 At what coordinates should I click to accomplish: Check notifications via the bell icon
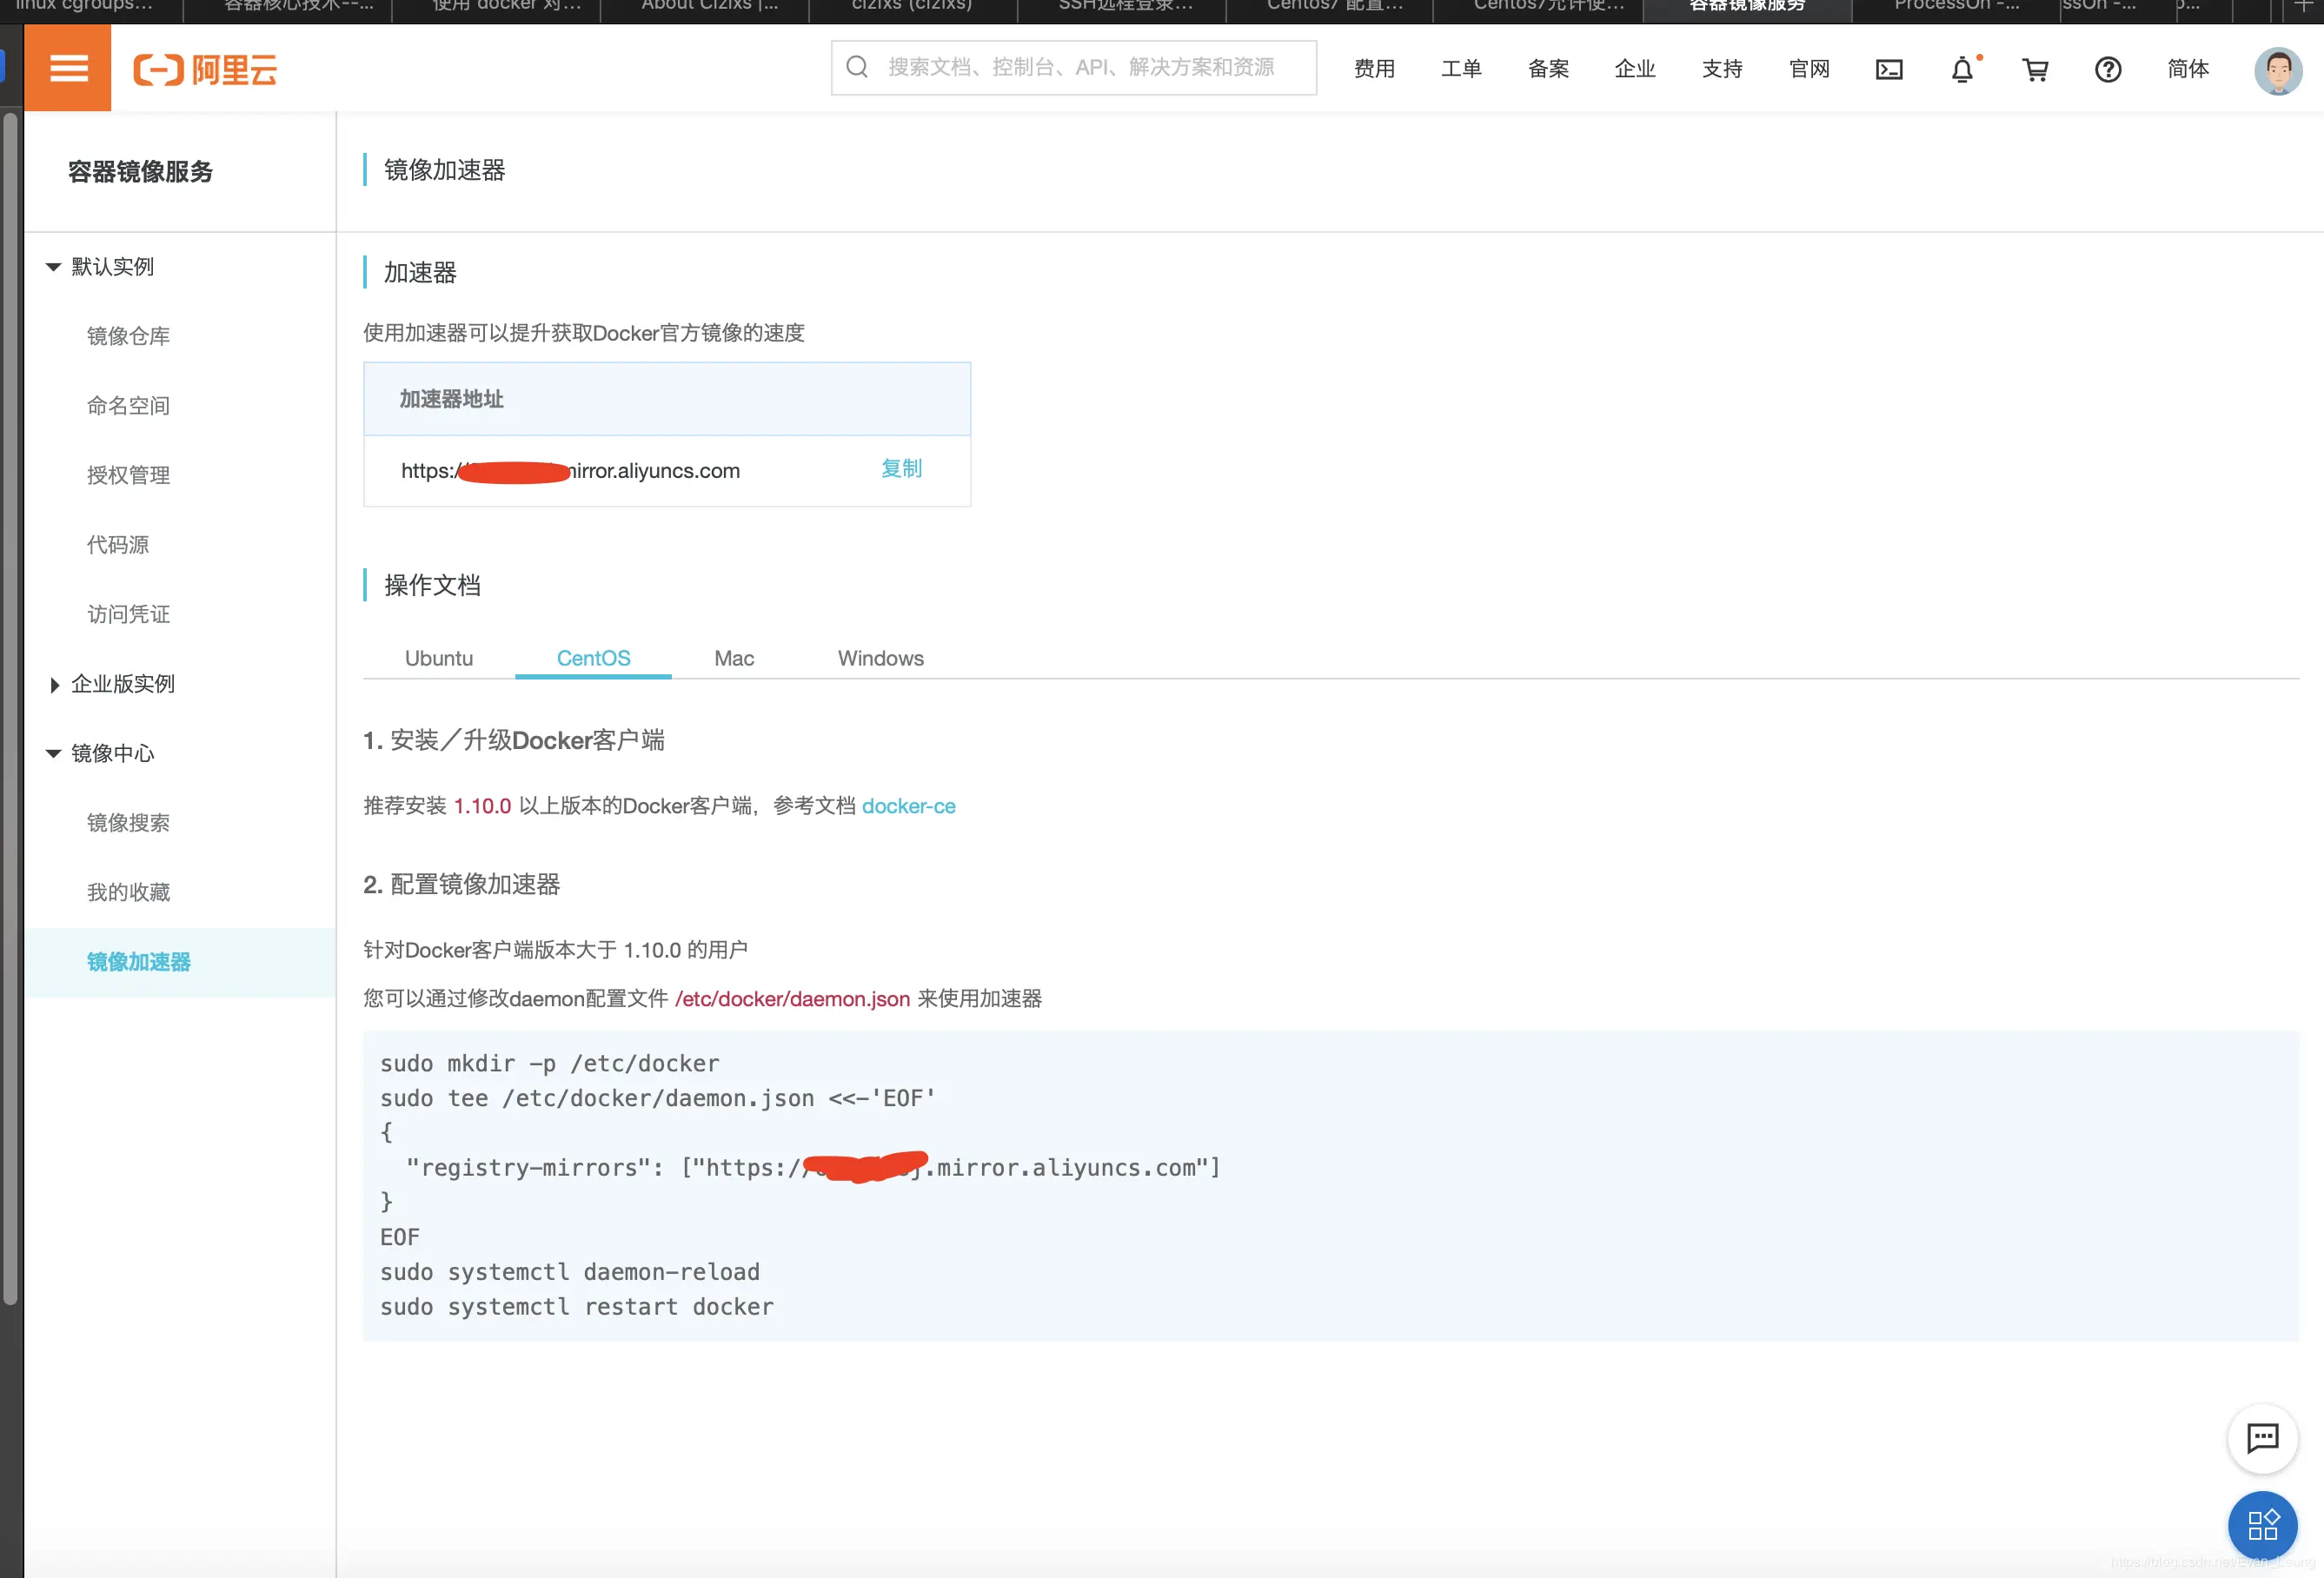pyautogui.click(x=1962, y=69)
